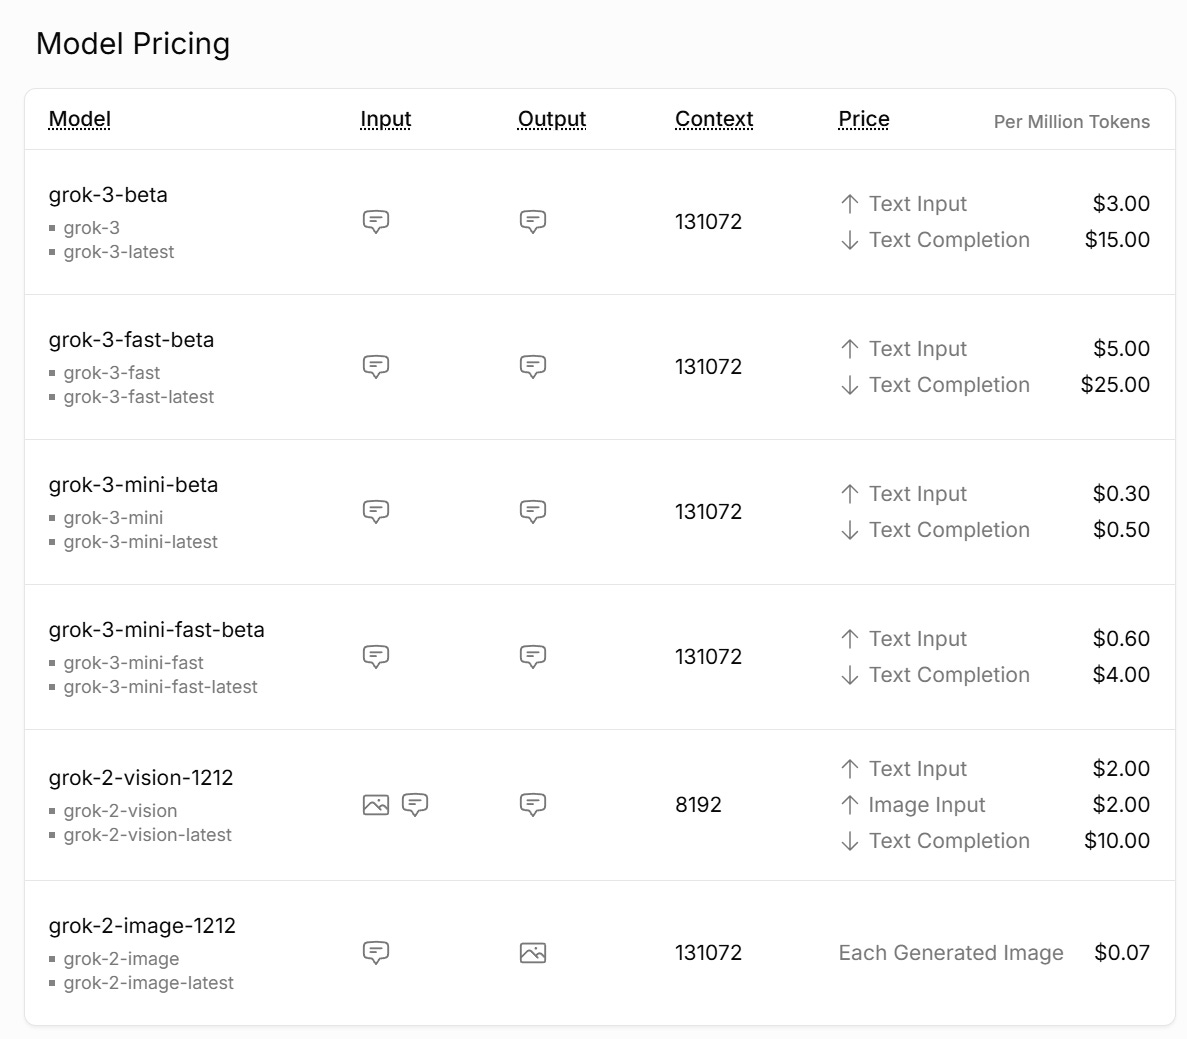Select the grok-3-mini-fast-beta model name
Screen dimensions: 1187x1039
pyautogui.click(x=157, y=630)
